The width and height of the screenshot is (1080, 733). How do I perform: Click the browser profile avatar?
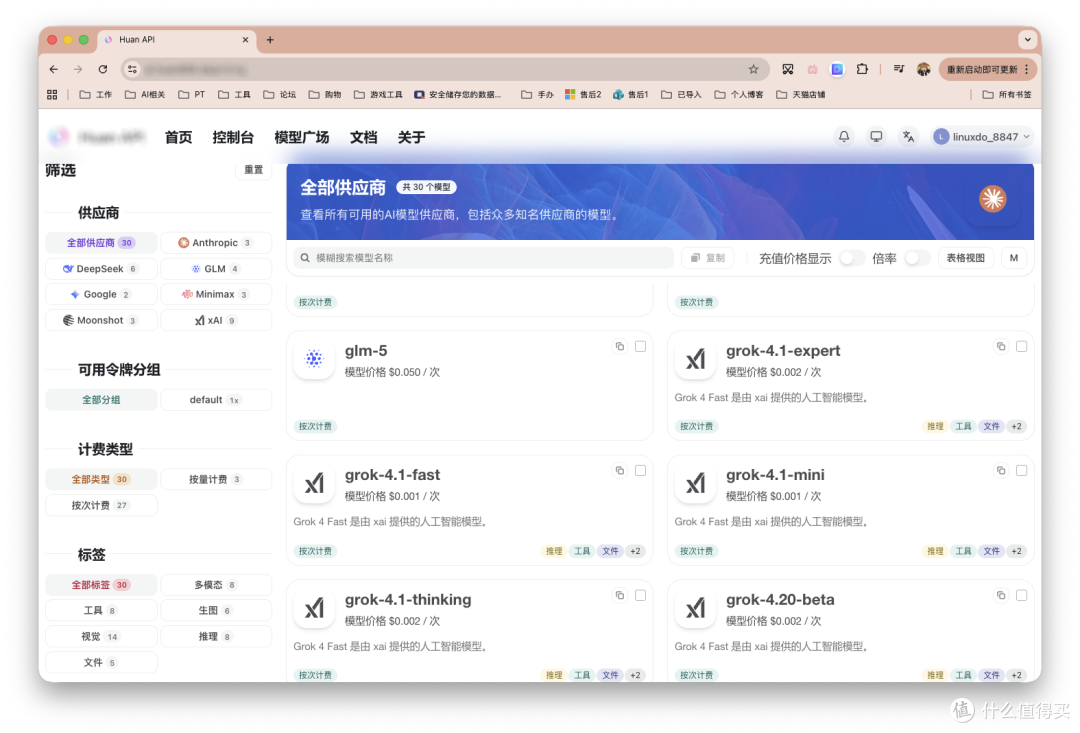[924, 69]
